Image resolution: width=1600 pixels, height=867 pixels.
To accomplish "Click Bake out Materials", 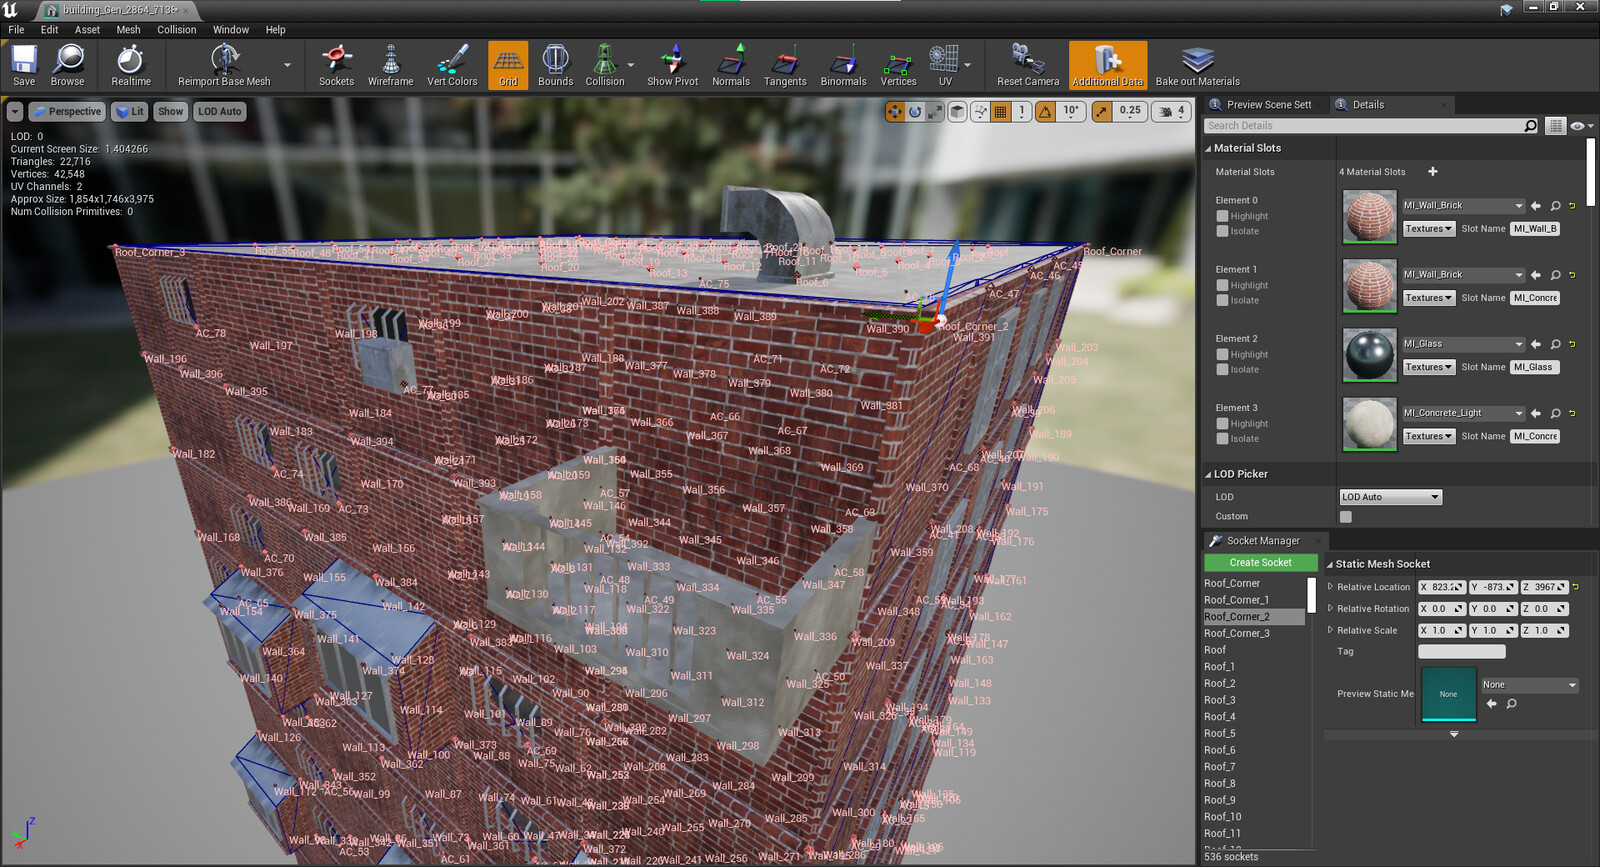I will 1197,66.
